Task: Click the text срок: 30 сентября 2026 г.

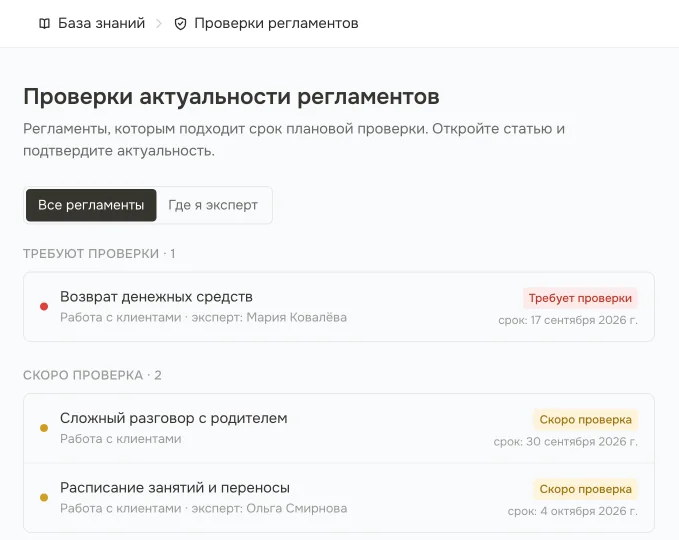Action: [x=566, y=442]
